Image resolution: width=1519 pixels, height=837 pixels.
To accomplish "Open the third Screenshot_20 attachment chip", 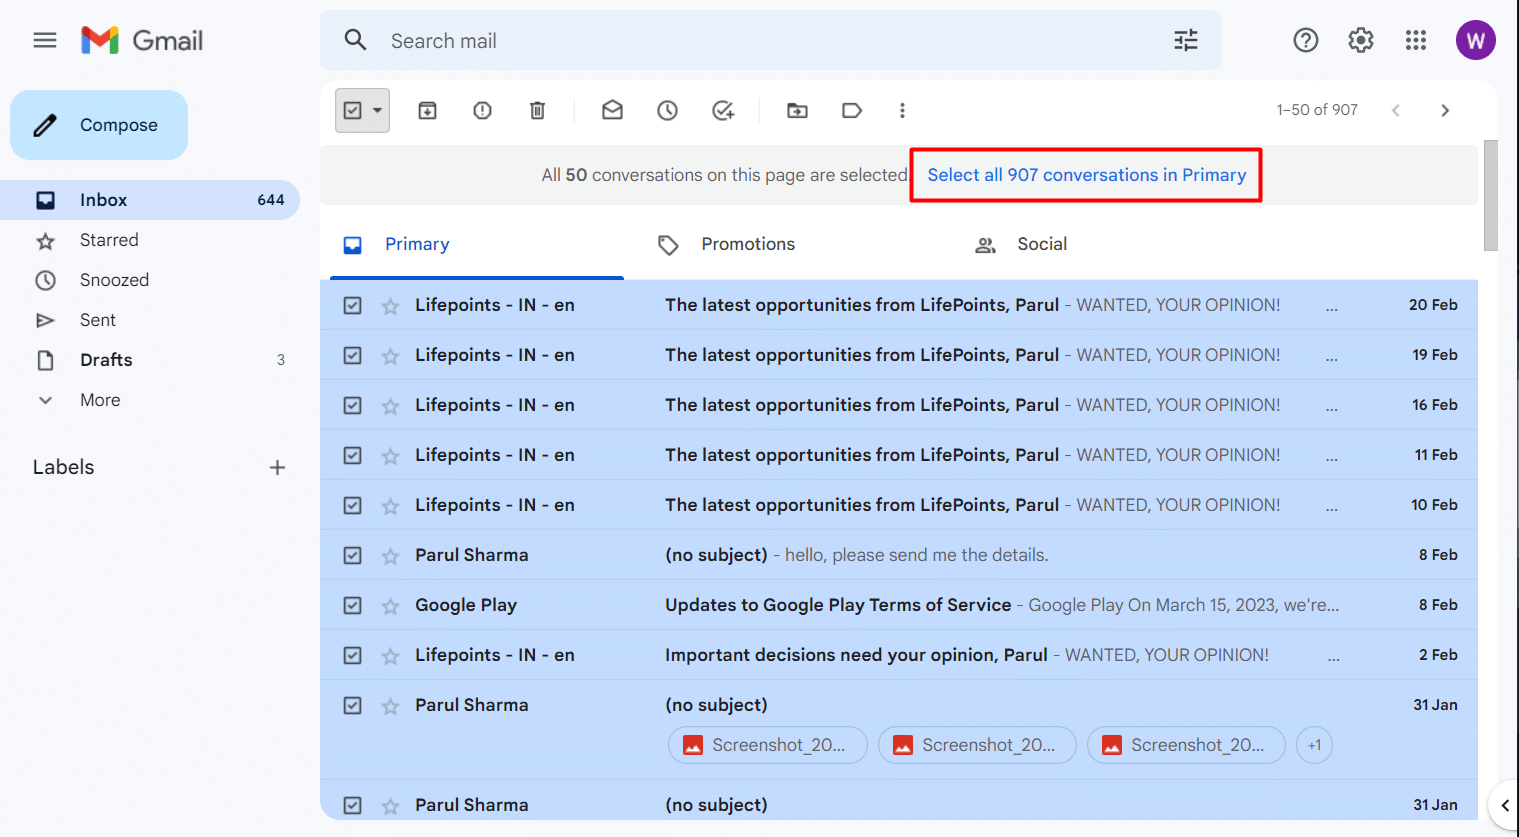I will pyautogui.click(x=1186, y=745).
